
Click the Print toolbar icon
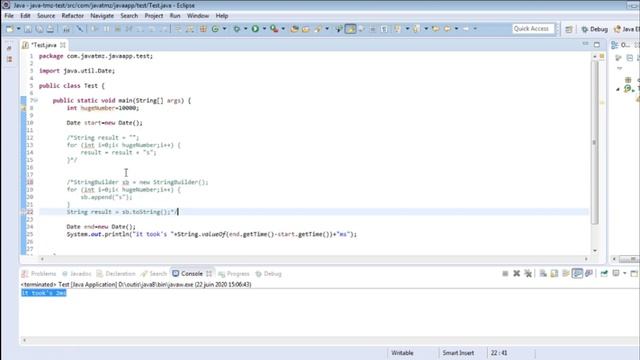(x=50, y=29)
